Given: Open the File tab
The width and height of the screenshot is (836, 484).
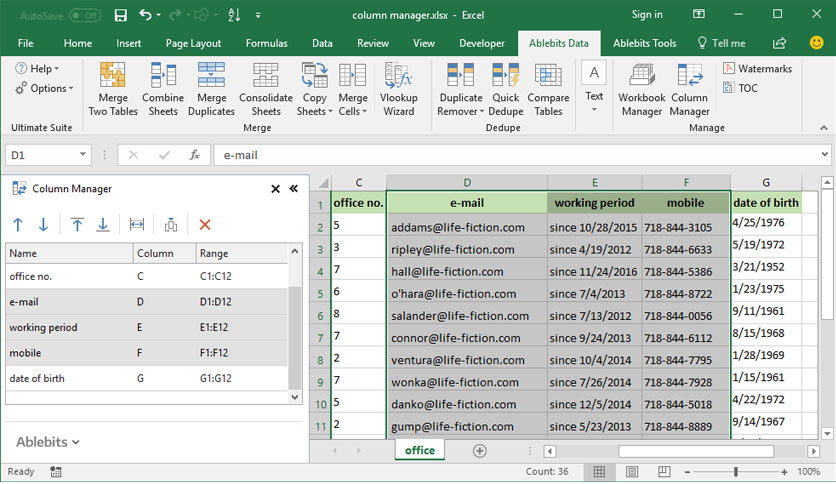Looking at the screenshot, I should pos(25,43).
